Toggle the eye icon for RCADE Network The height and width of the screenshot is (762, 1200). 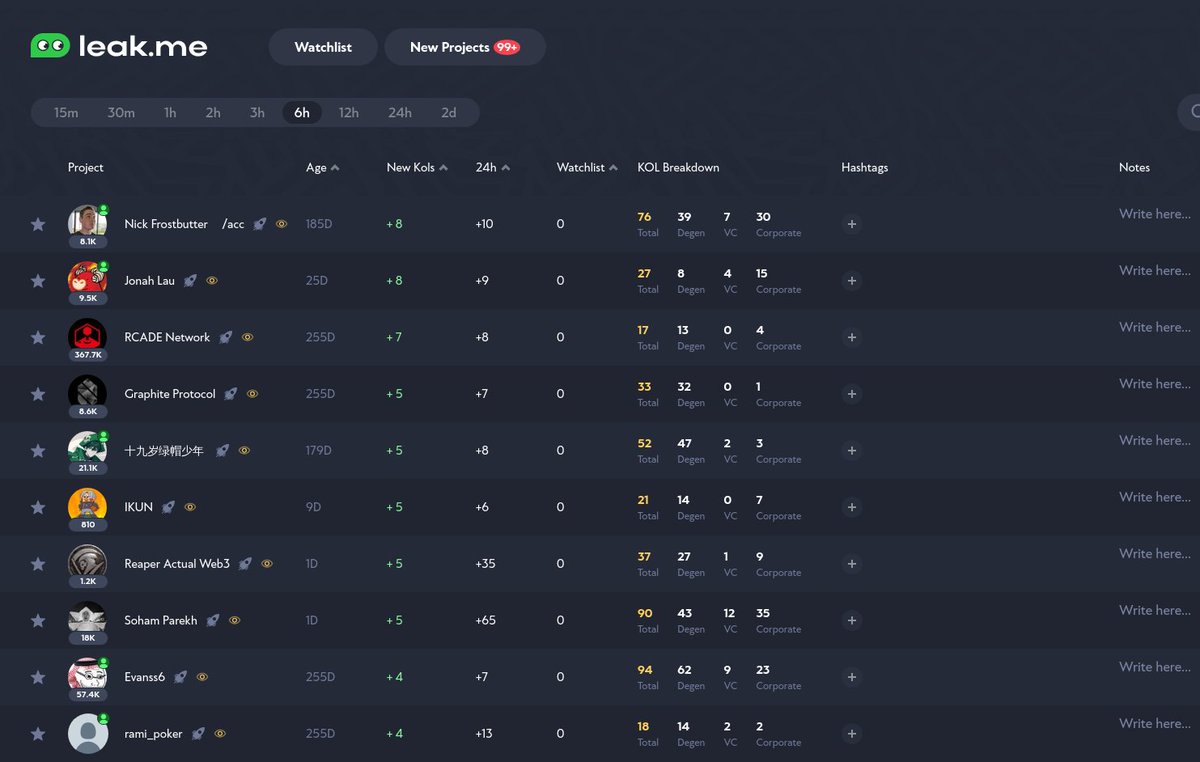(247, 337)
